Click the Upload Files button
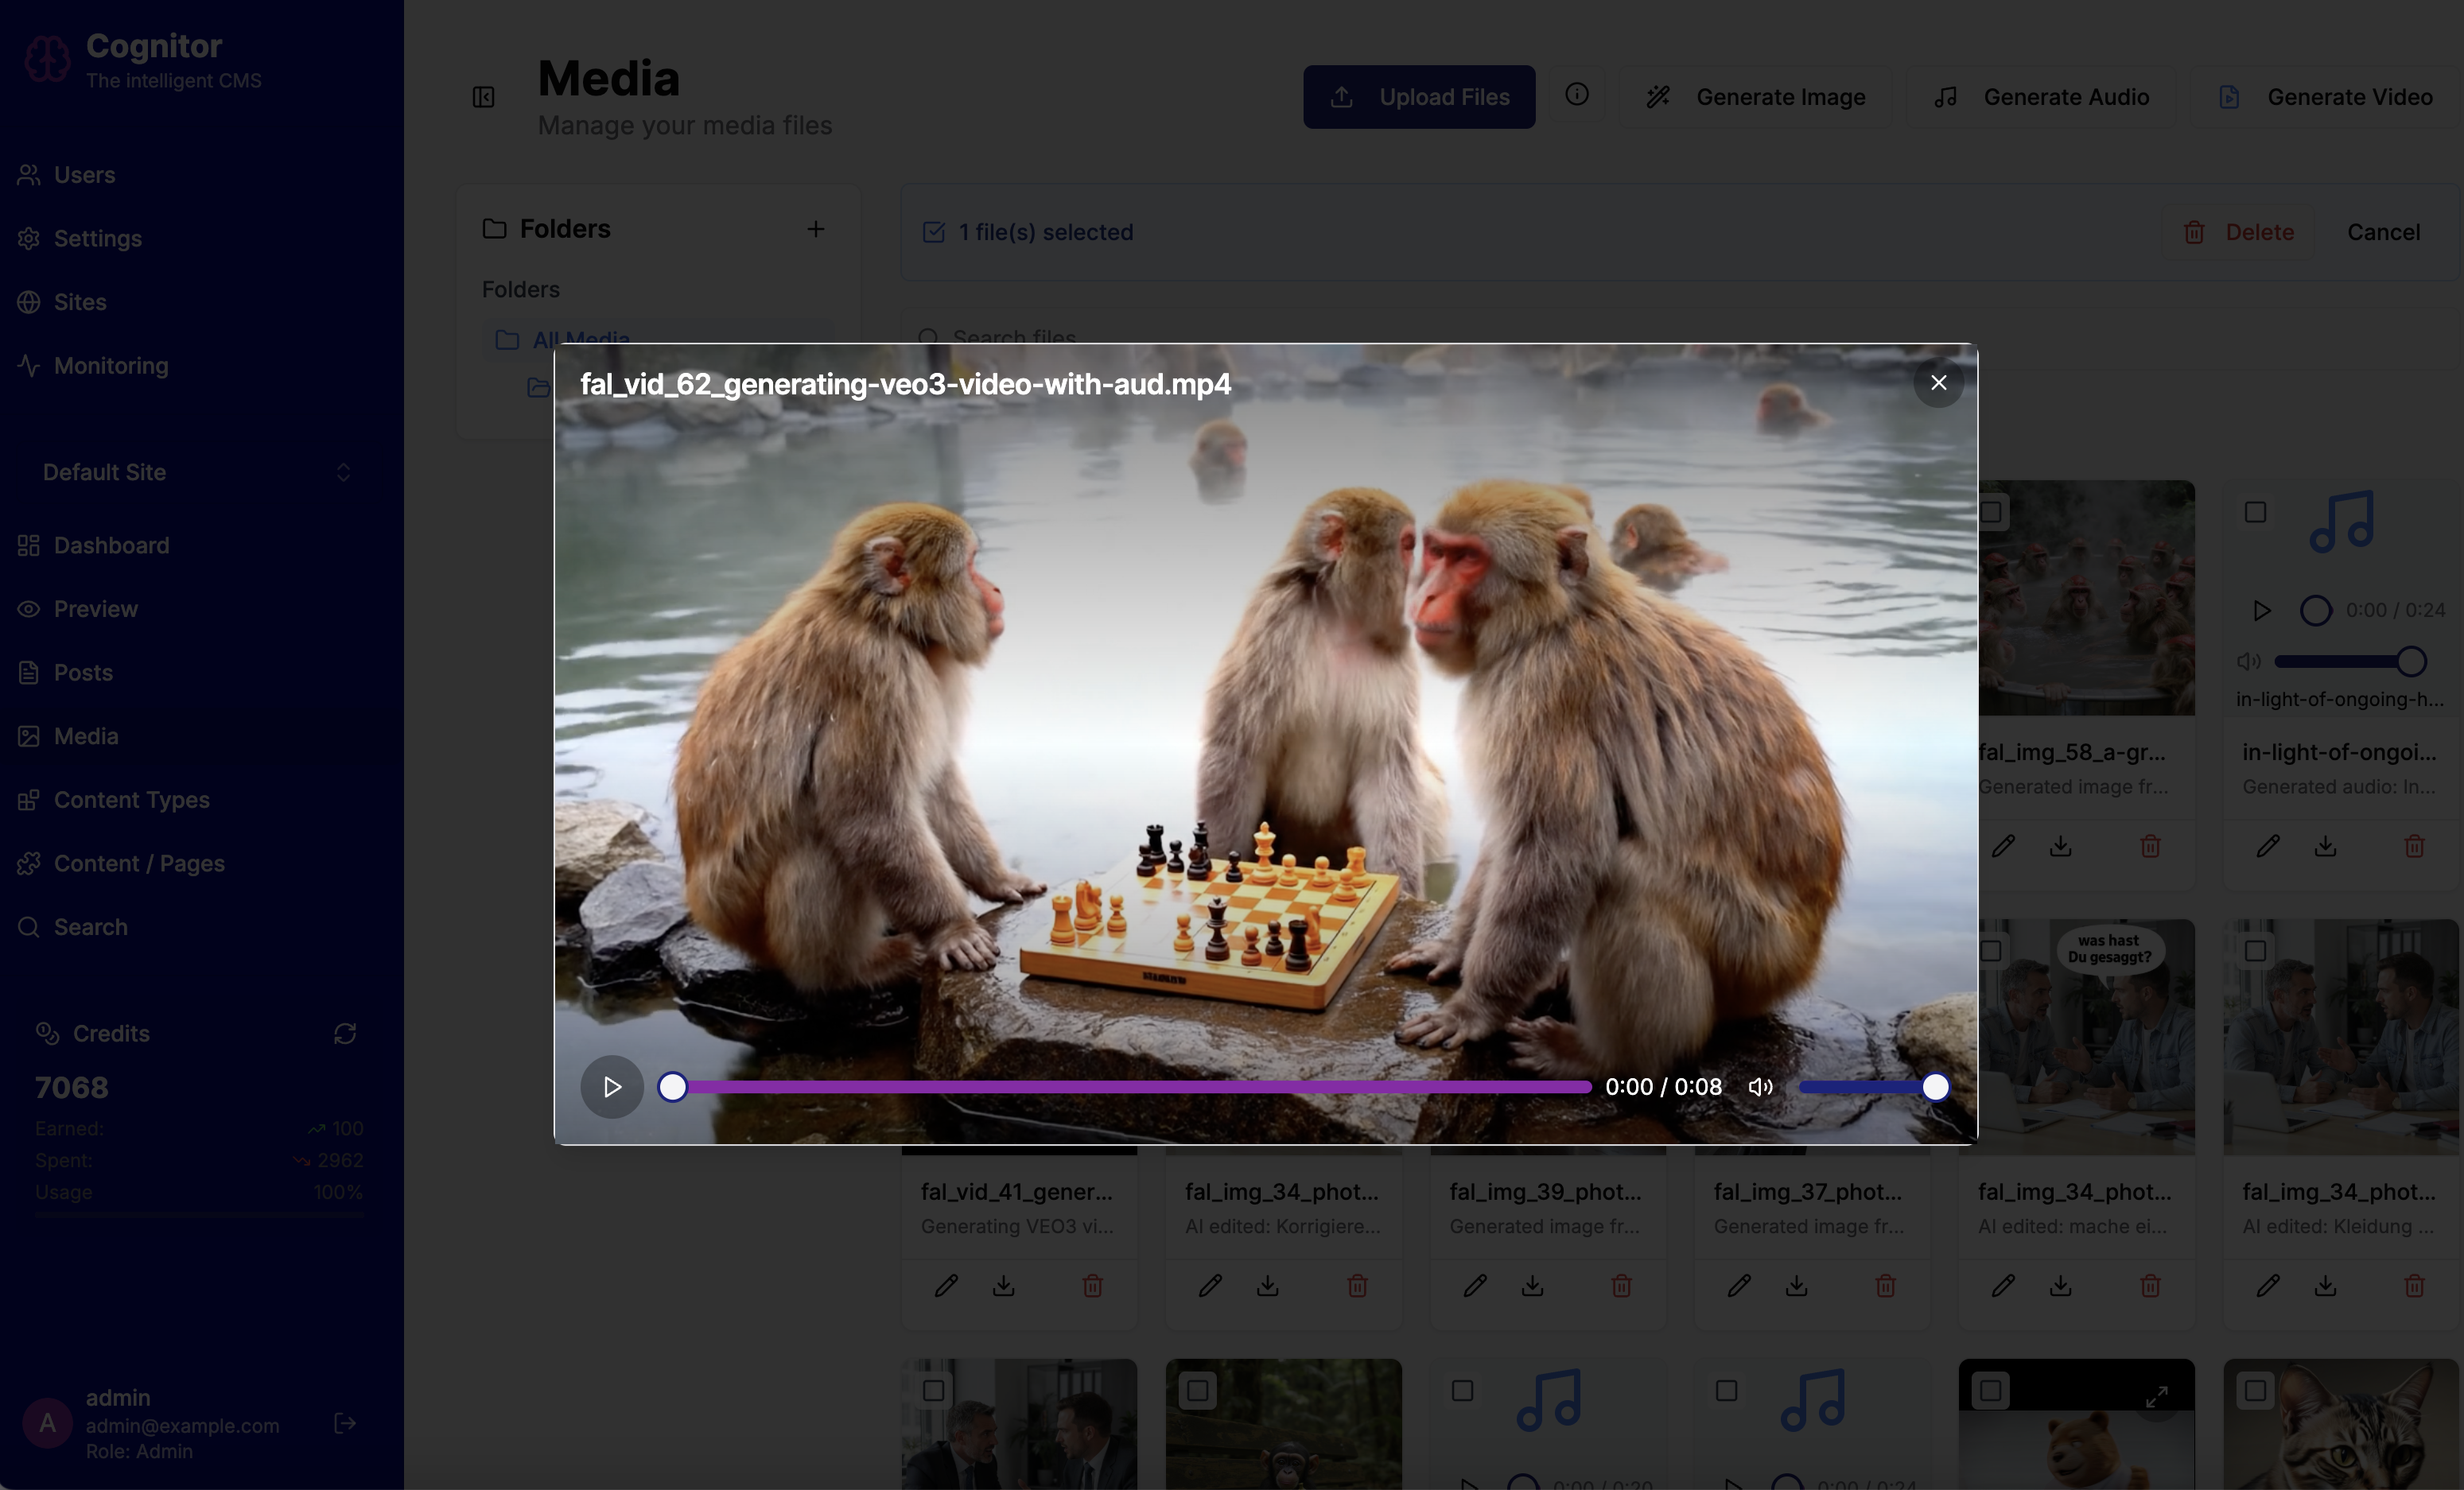 (1419, 96)
